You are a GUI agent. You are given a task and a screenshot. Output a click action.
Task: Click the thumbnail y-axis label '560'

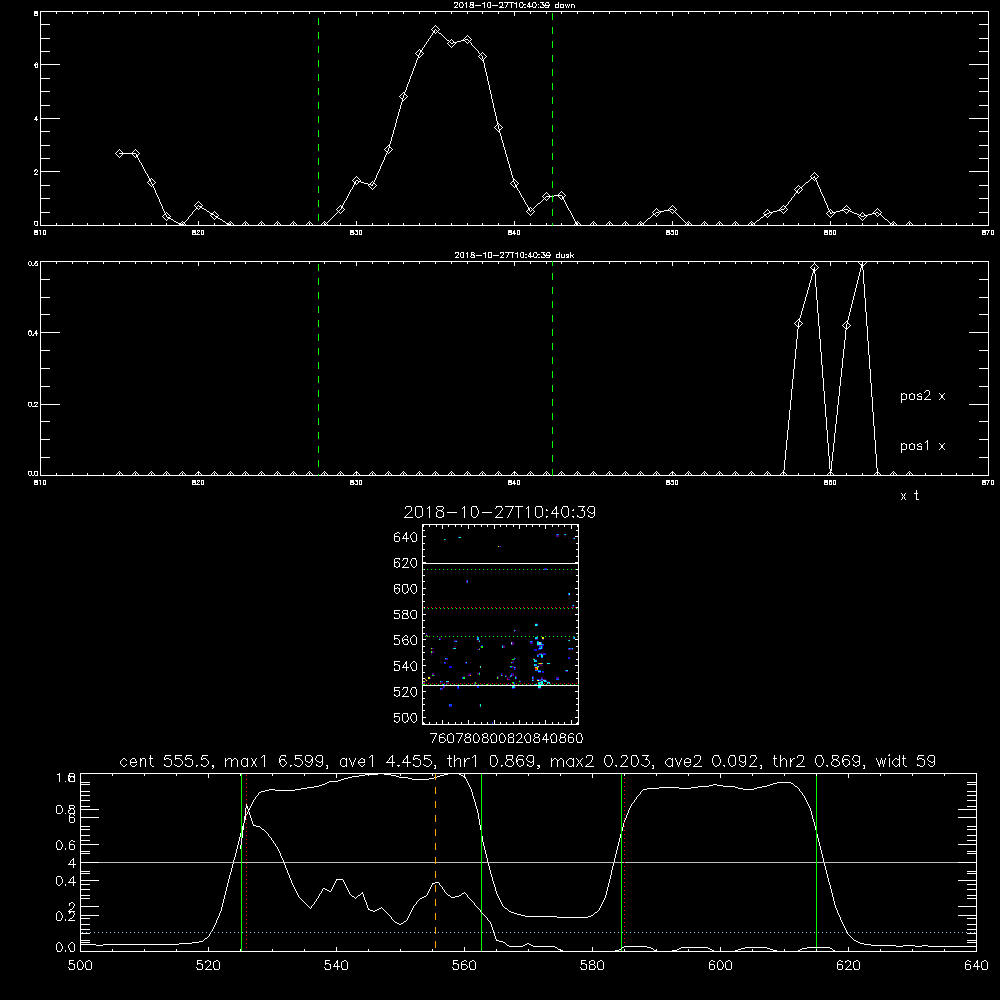click(406, 640)
